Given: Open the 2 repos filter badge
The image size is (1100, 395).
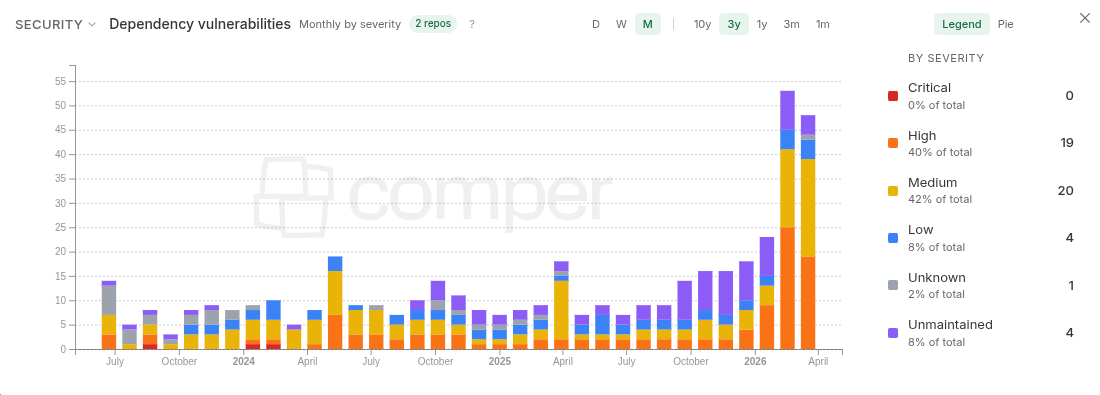Looking at the screenshot, I should coord(433,24).
